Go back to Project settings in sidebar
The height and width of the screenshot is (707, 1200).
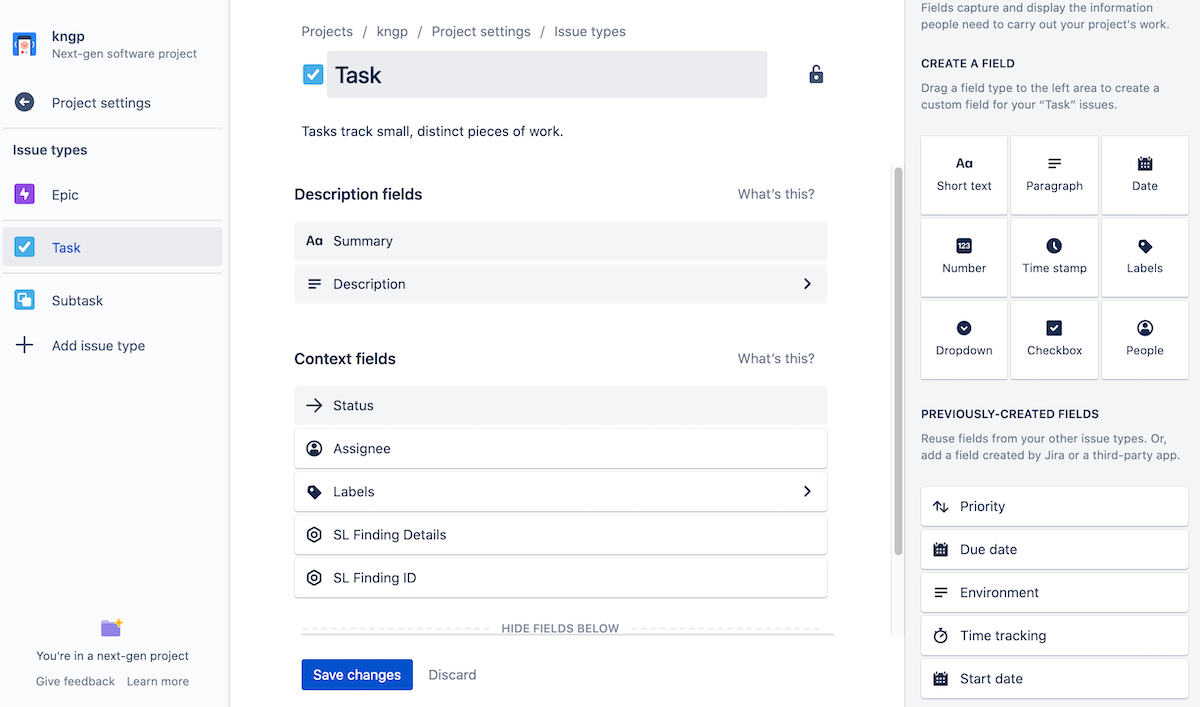[x=112, y=102]
